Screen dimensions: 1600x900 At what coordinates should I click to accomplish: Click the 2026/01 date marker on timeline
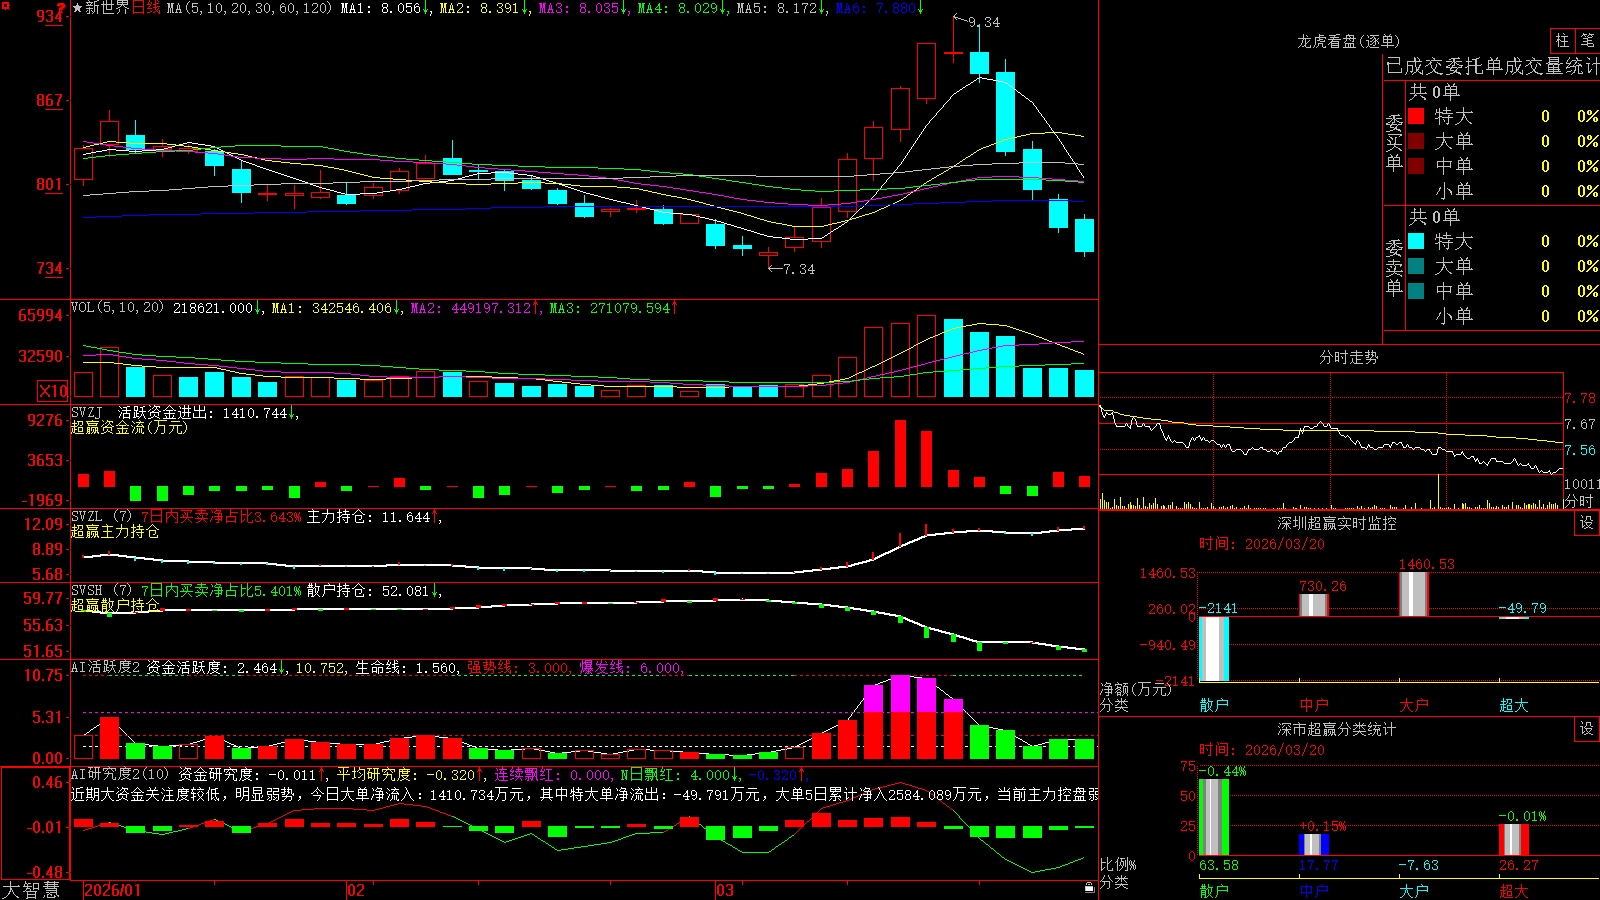(x=112, y=890)
